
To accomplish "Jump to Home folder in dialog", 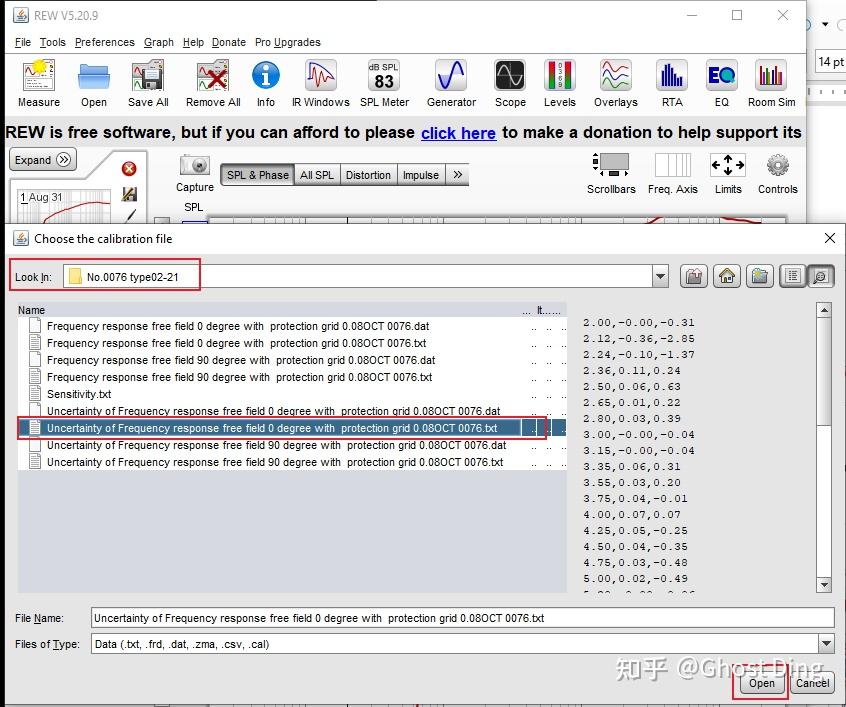I will (727, 277).
